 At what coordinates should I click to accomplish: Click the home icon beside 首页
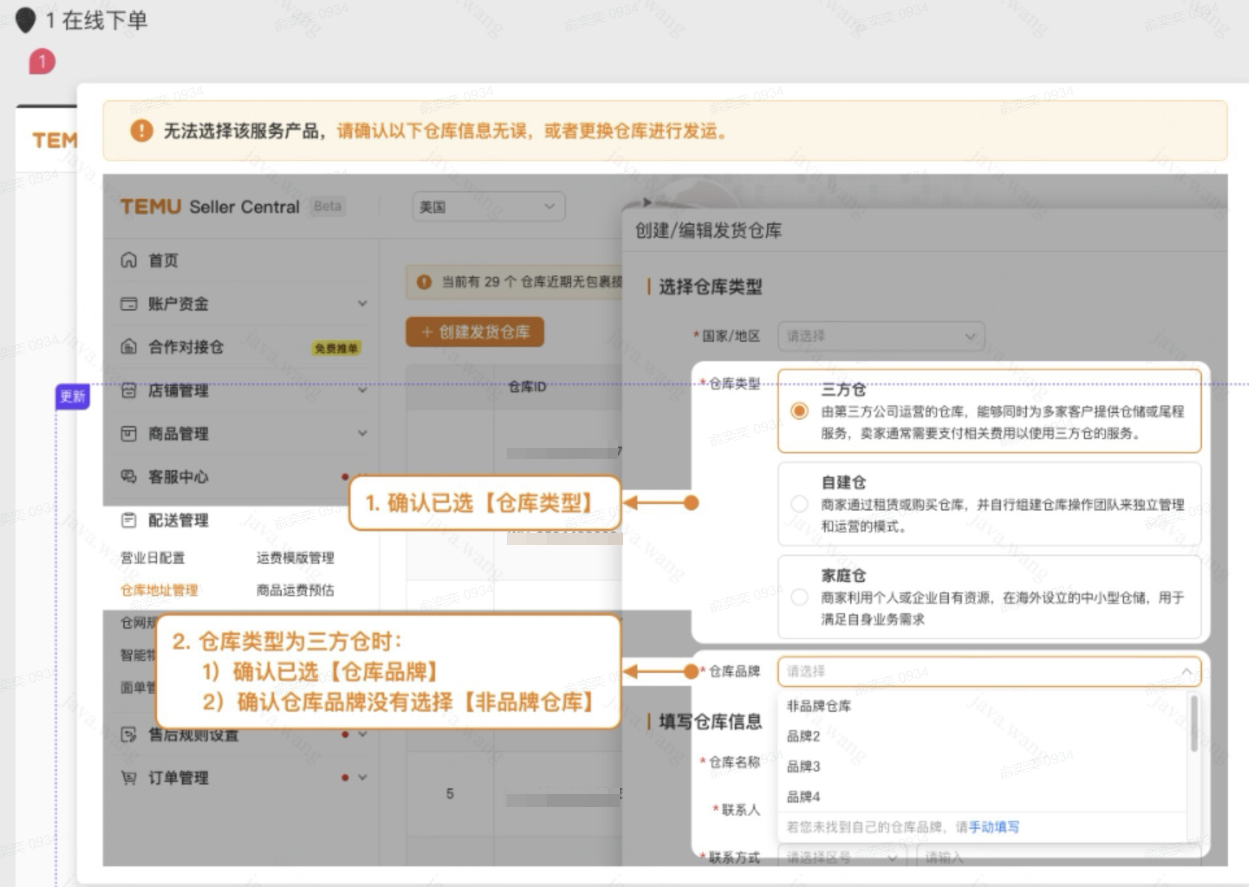[128, 260]
